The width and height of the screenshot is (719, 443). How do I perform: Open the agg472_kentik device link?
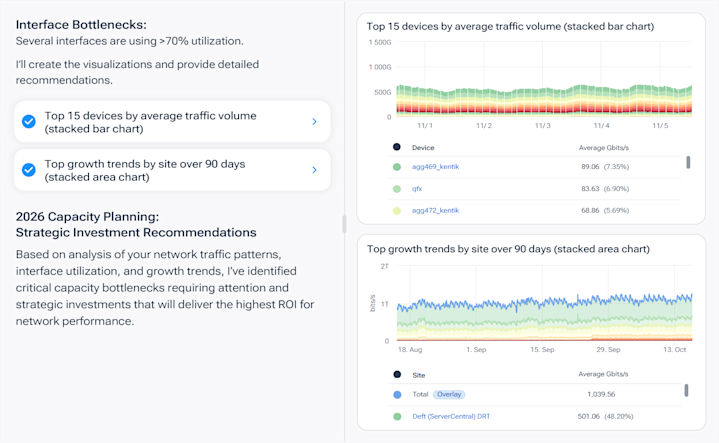pyautogui.click(x=435, y=210)
